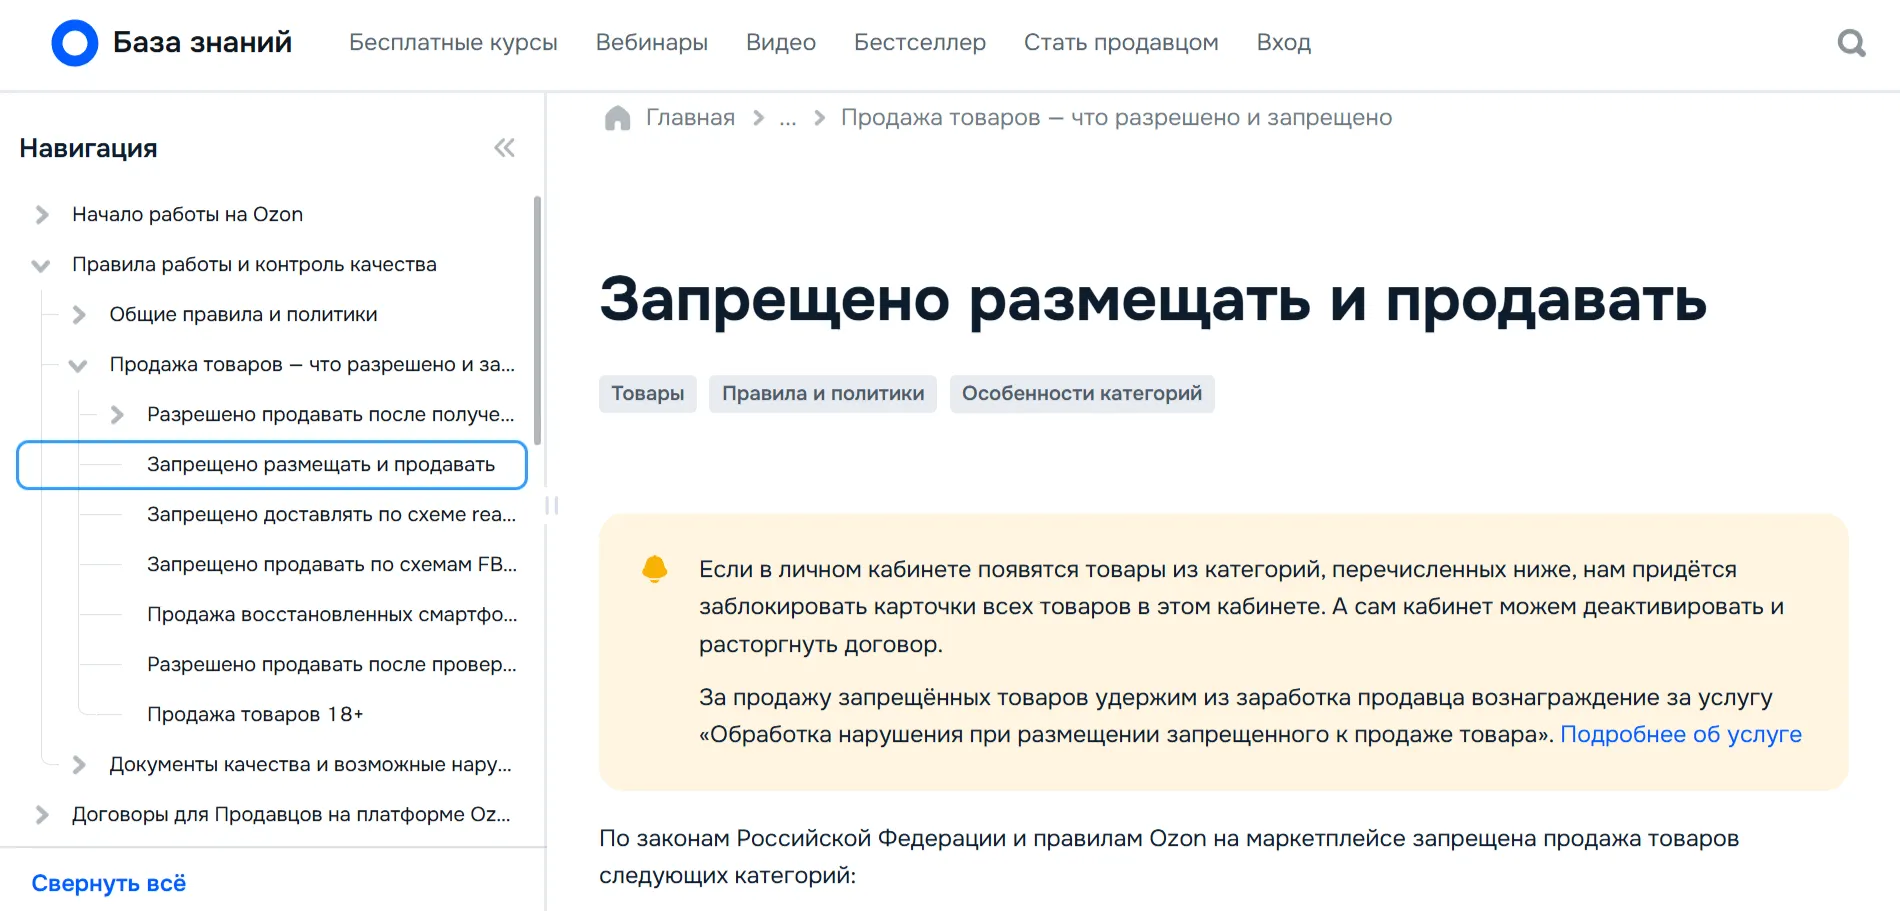Screen dimensions: 1900x911
Task: Collapse 'Правила работы и контроль качества' section
Action: pos(41,265)
